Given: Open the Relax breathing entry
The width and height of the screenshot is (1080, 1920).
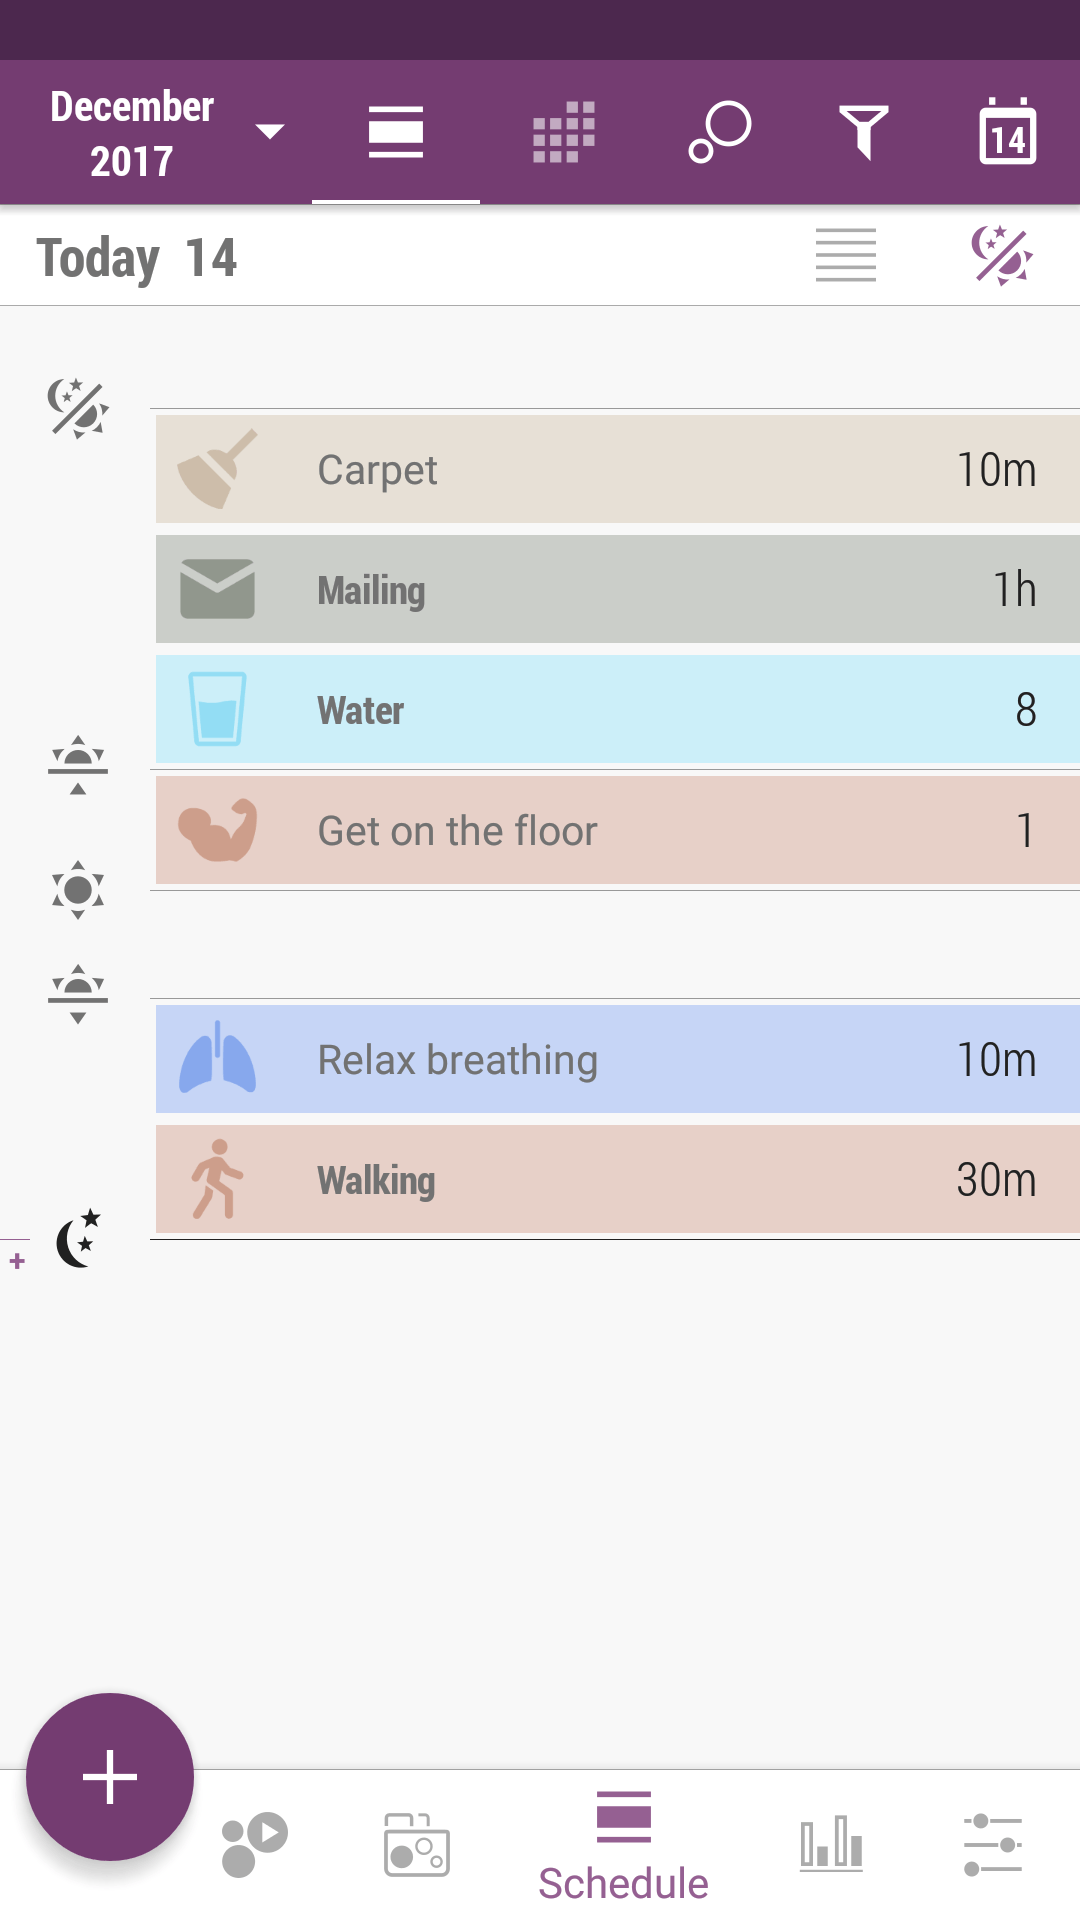Looking at the screenshot, I should [x=618, y=1060].
